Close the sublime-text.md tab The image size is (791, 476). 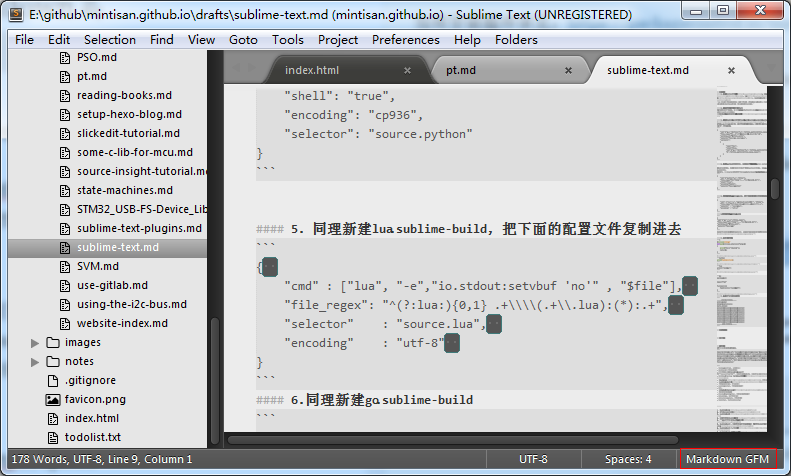(731, 71)
